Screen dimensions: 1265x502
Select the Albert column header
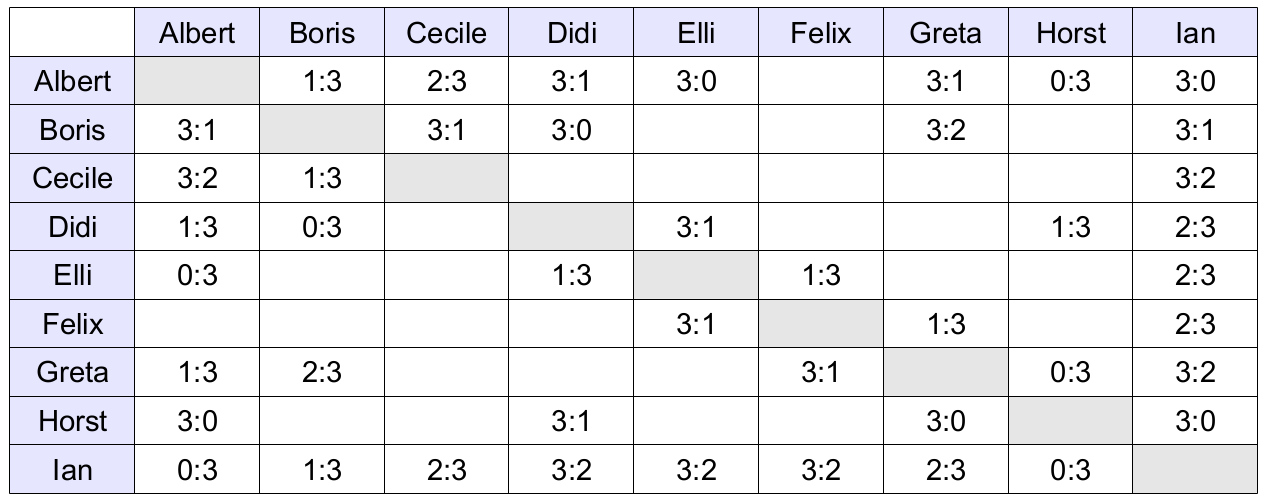pos(197,33)
